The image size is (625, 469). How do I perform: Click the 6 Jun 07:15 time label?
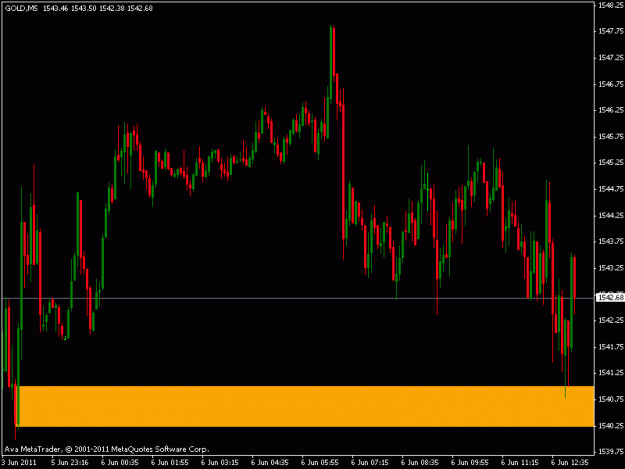click(x=369, y=463)
